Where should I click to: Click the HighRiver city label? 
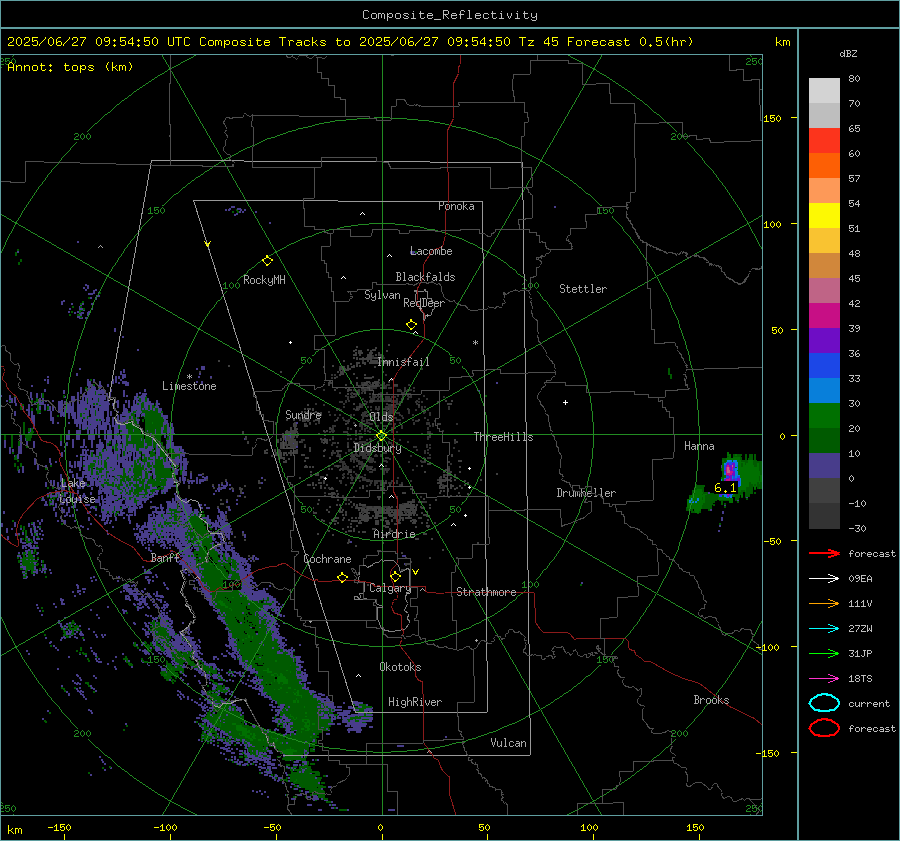tap(415, 702)
